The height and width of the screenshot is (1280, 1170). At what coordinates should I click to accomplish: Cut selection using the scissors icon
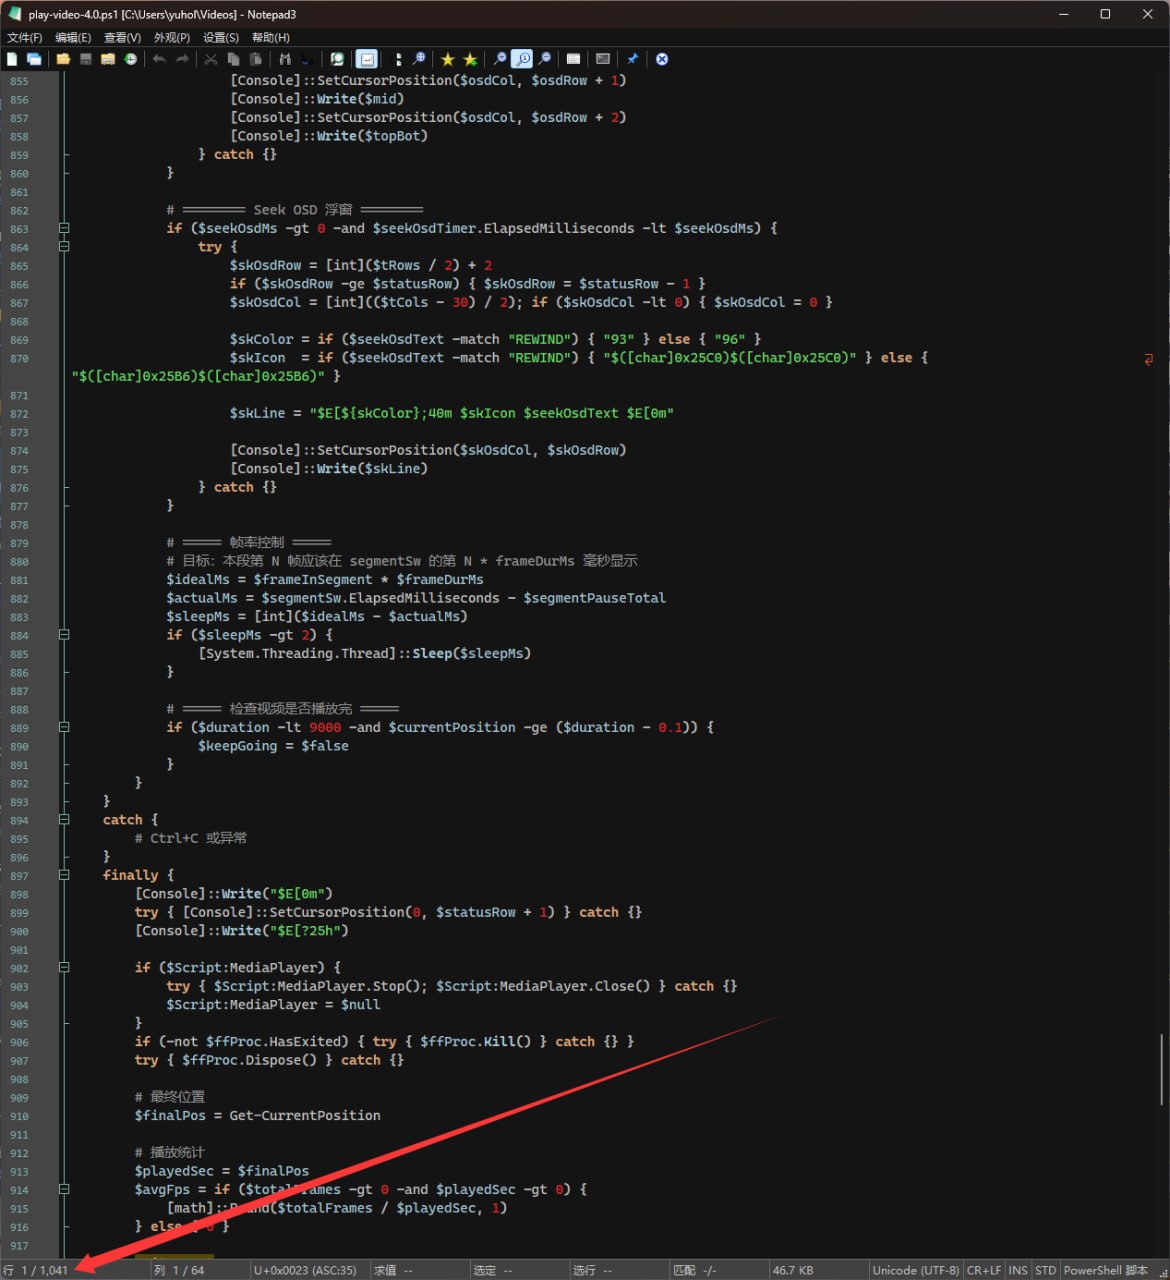point(211,60)
